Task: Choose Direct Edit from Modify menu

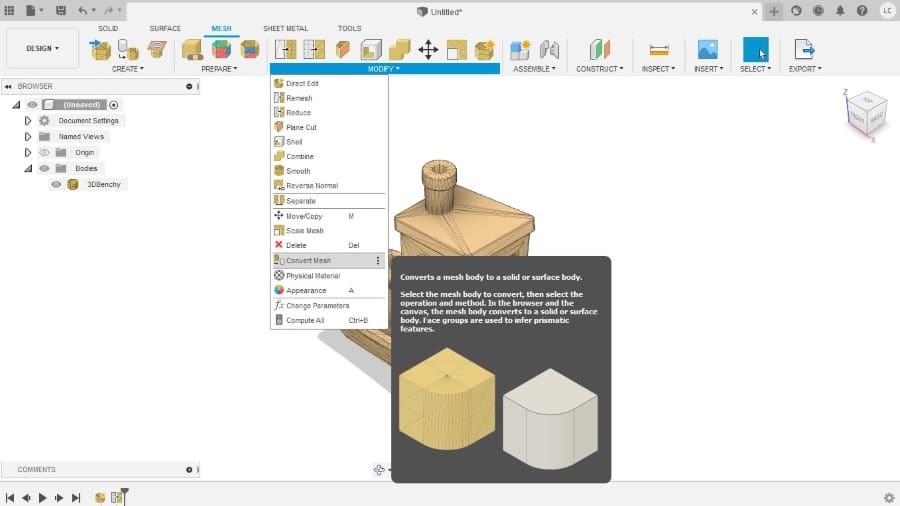Action: coord(329,83)
